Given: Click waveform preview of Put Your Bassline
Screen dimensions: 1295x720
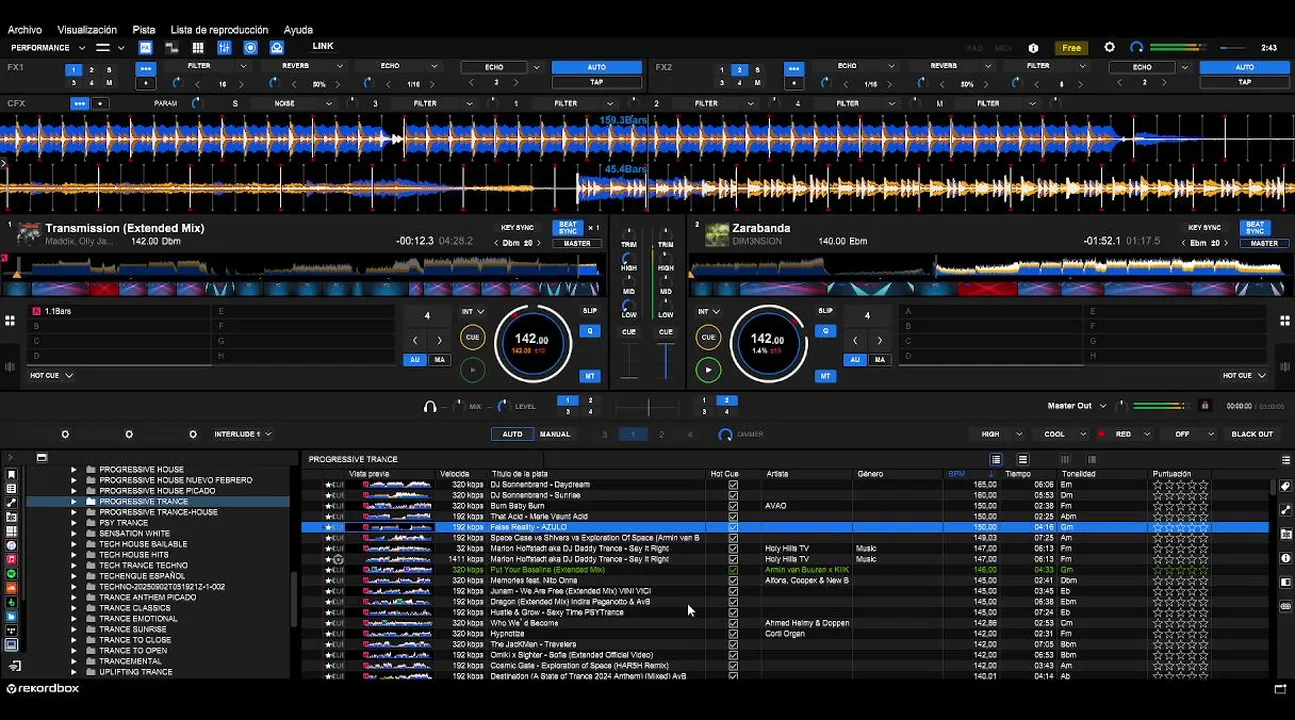Looking at the screenshot, I should [397, 570].
